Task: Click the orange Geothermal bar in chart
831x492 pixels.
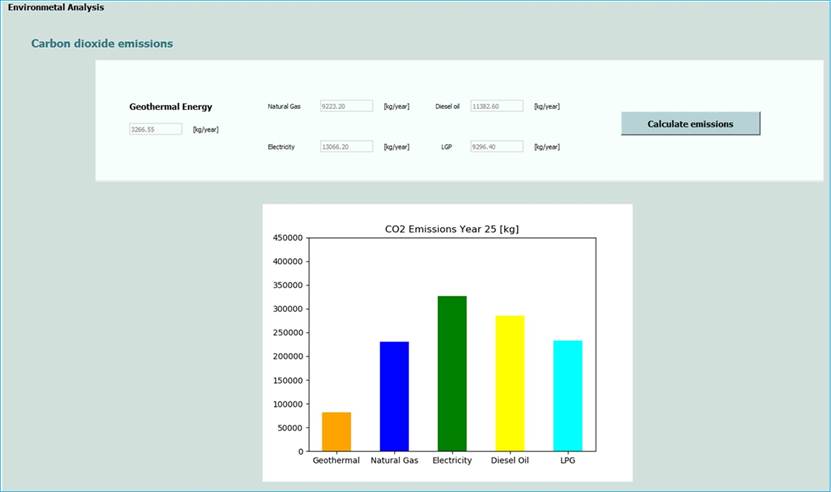Action: click(336, 431)
